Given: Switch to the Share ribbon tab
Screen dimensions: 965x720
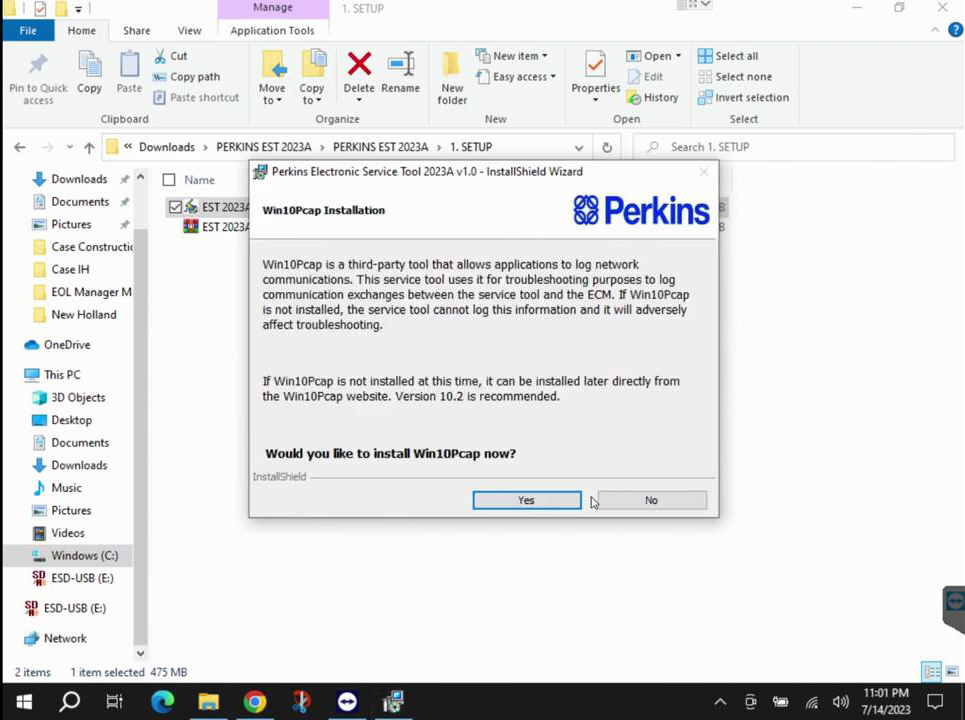Looking at the screenshot, I should coord(137,30).
